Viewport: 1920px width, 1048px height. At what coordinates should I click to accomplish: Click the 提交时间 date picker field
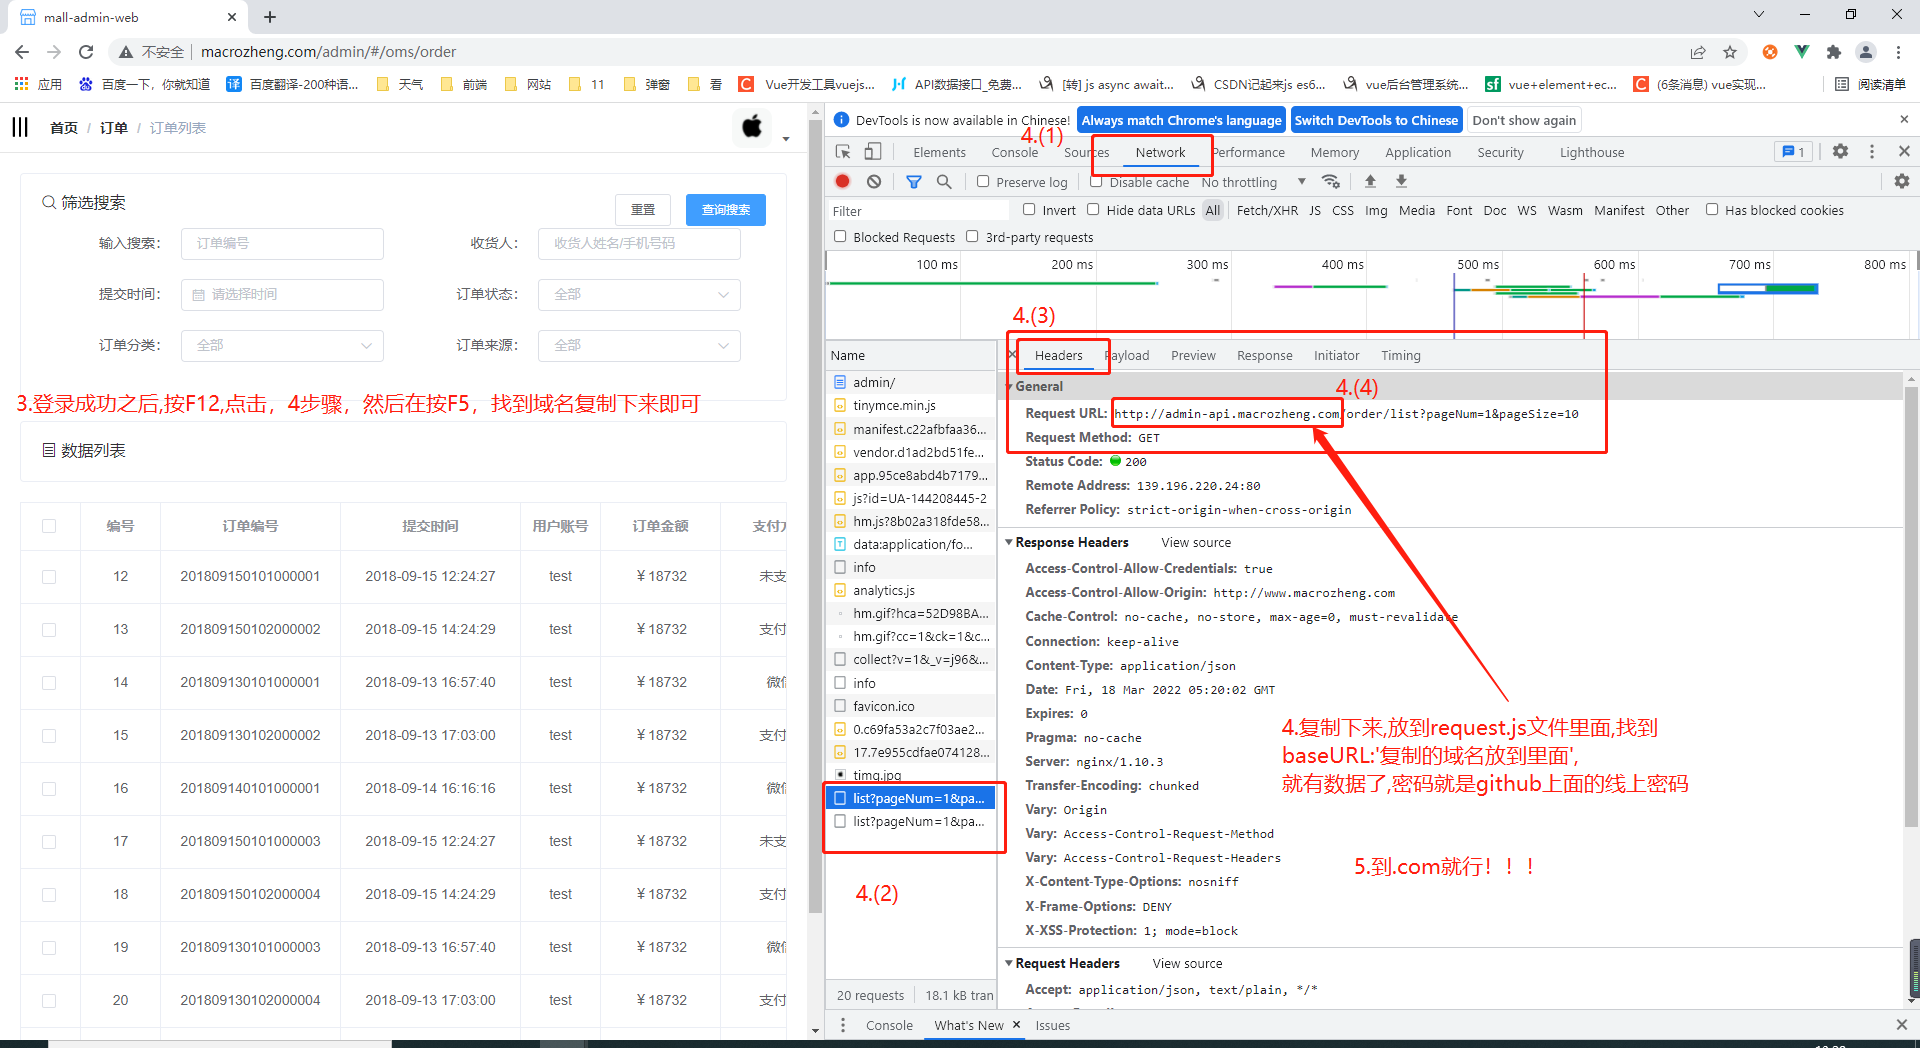click(282, 294)
